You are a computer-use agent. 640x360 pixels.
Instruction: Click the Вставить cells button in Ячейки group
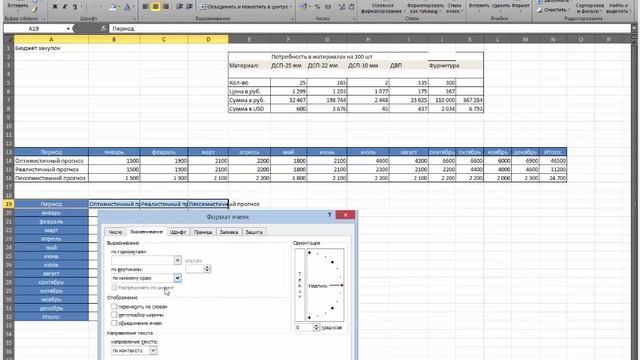[x=479, y=6]
